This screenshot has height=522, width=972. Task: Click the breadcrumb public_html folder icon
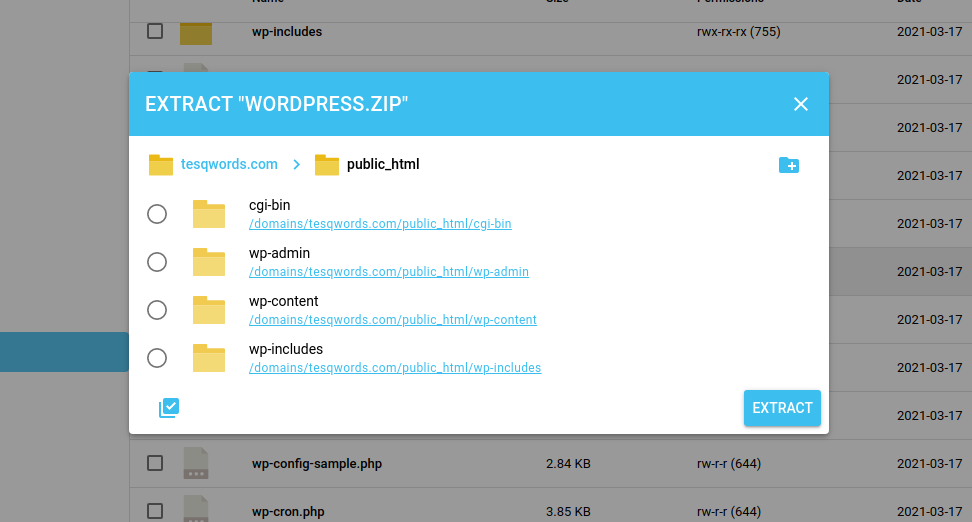(x=327, y=165)
